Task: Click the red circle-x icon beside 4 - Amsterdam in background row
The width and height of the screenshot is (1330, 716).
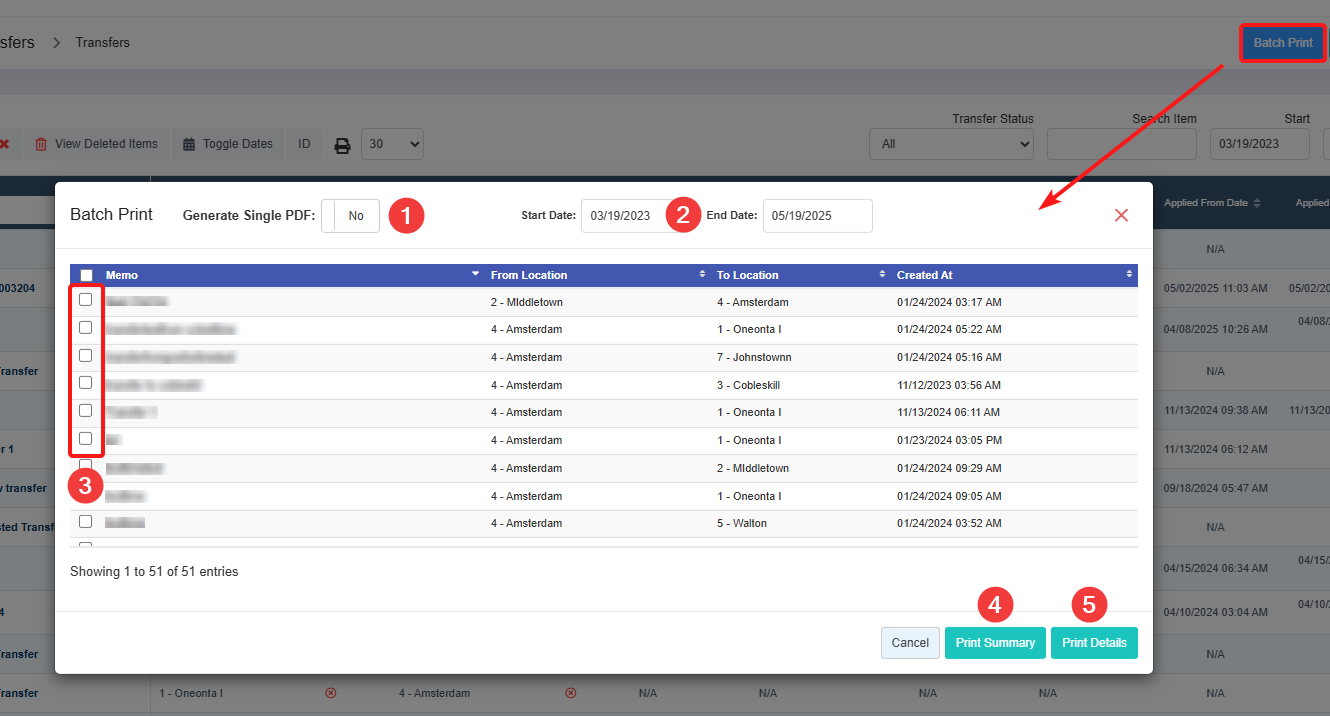Action: [x=571, y=692]
